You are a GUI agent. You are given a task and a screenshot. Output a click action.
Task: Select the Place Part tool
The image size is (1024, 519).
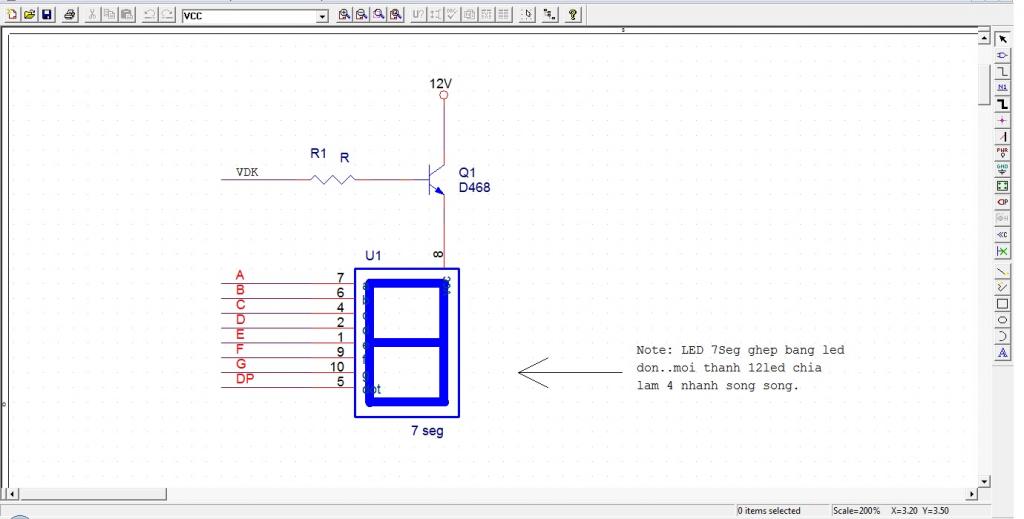[x=1002, y=55]
